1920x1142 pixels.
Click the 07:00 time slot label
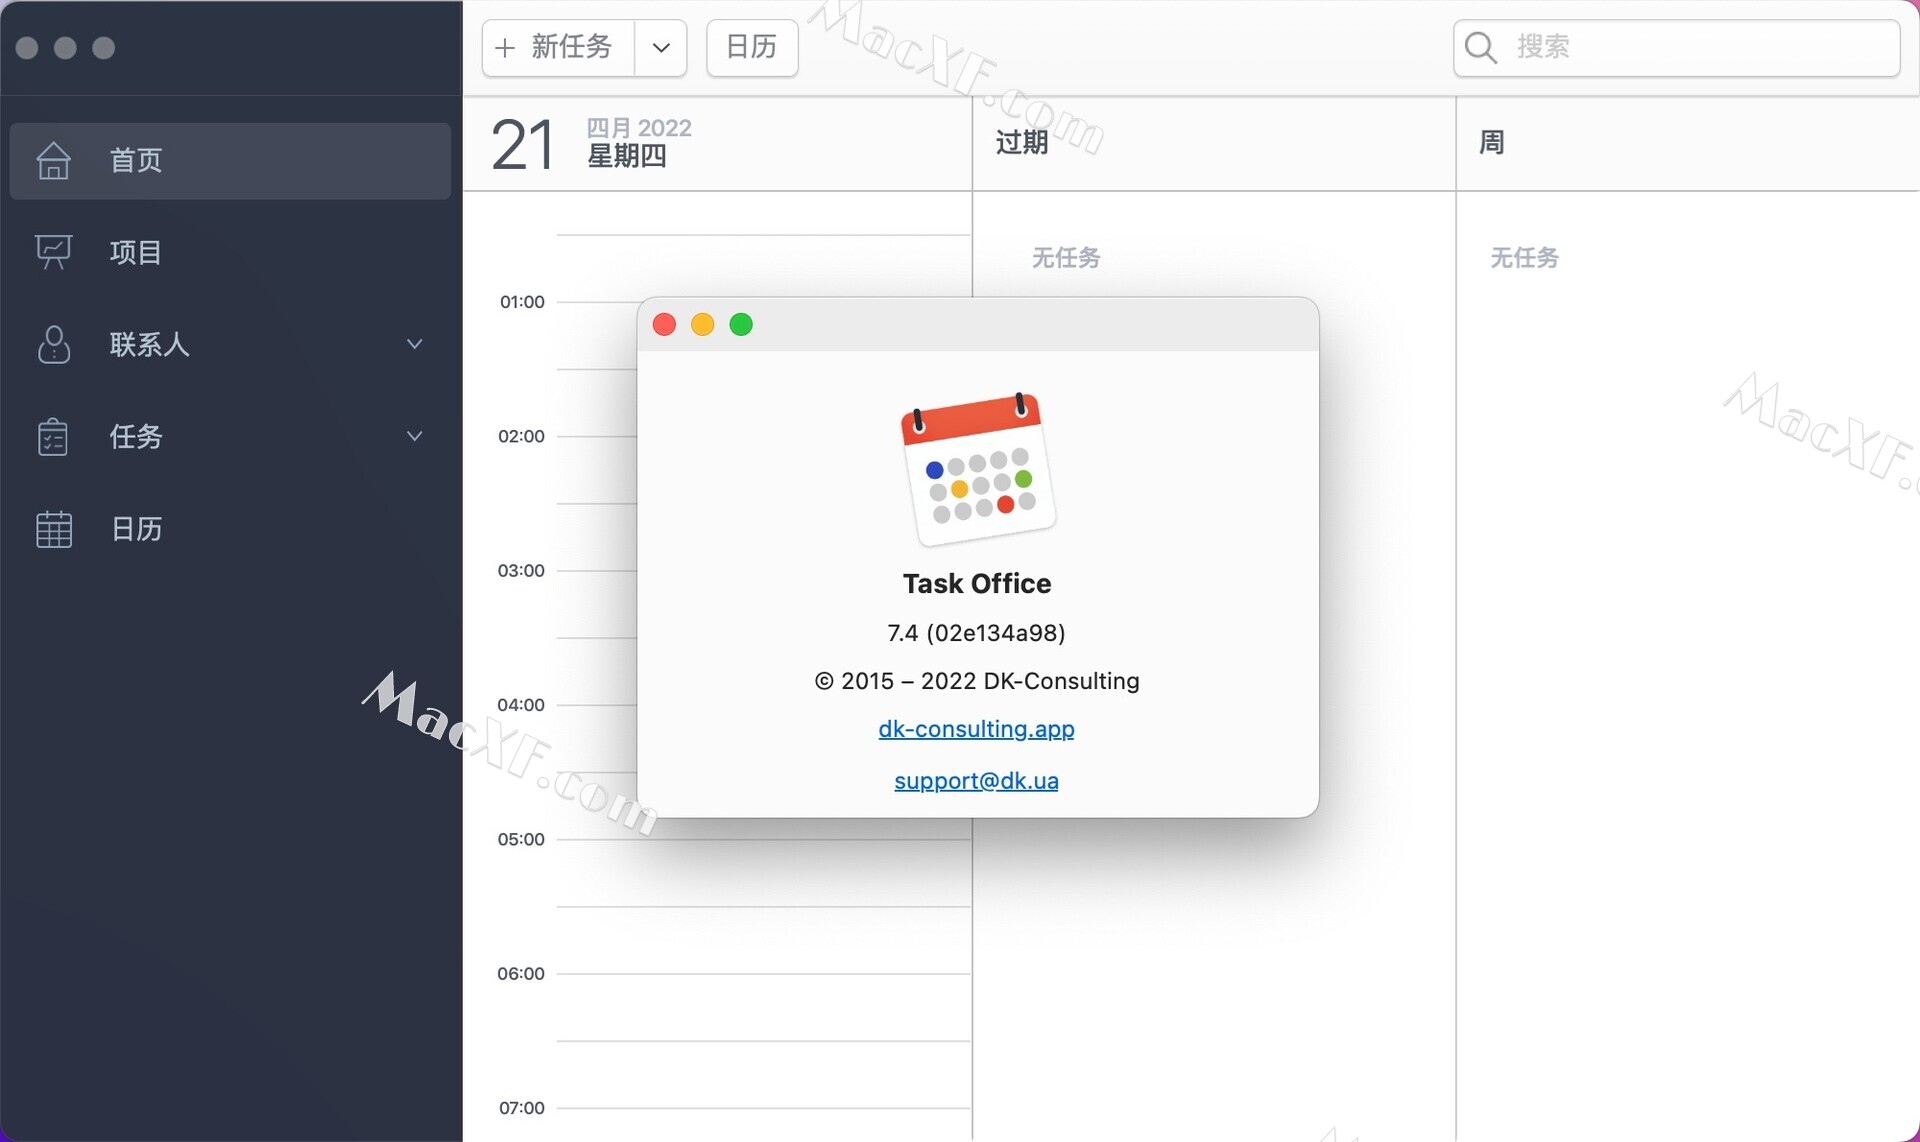pos(522,1108)
